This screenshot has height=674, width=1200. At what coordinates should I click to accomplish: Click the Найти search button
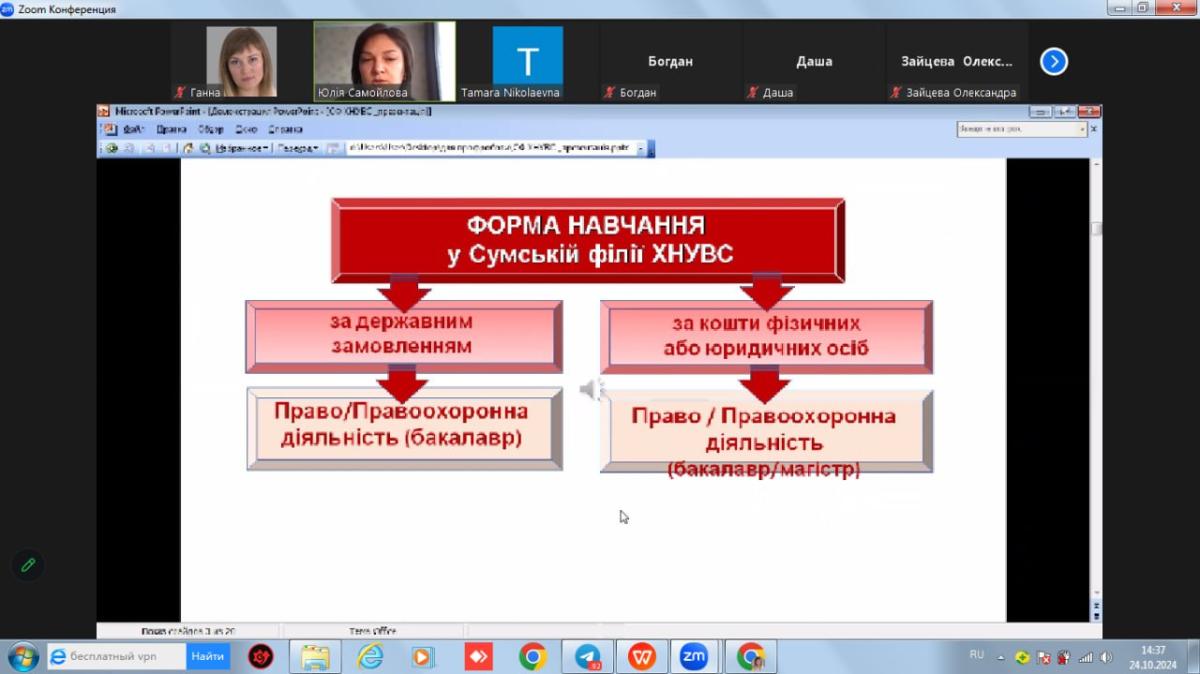click(x=208, y=656)
